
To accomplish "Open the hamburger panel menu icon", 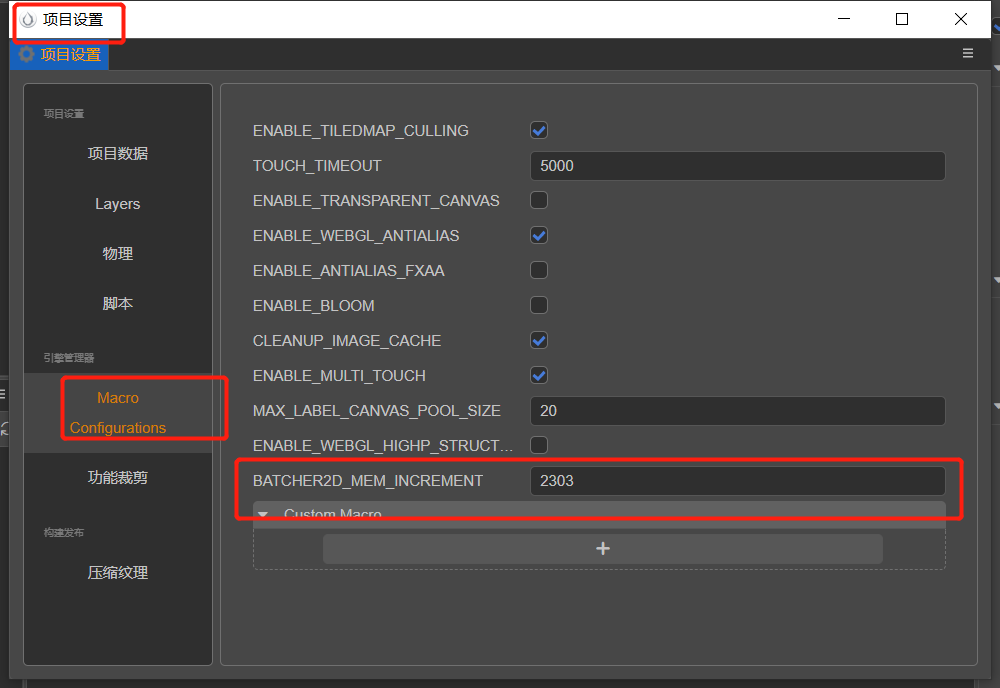I will click(x=967, y=54).
